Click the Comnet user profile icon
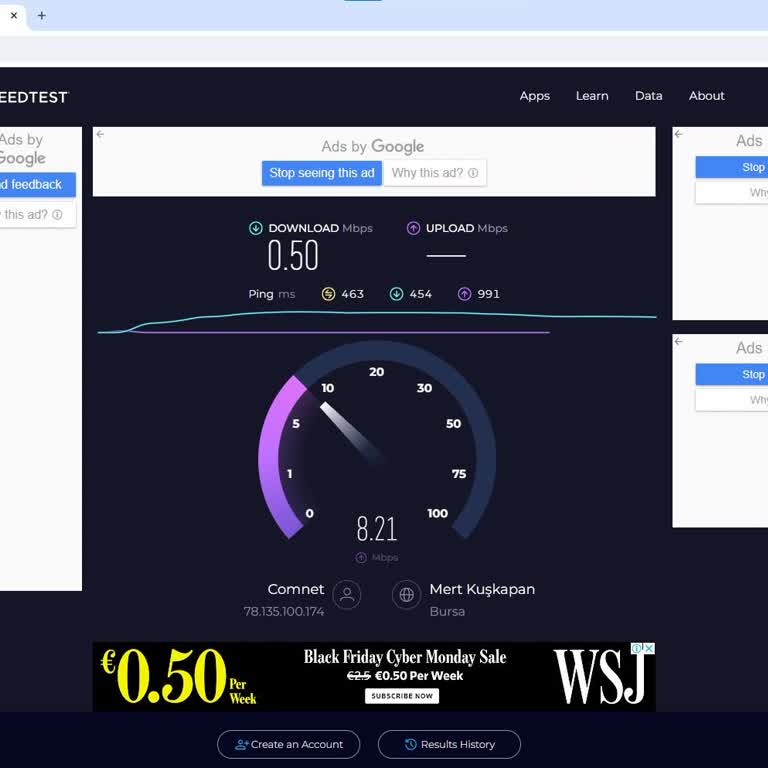The height and width of the screenshot is (768, 768). (347, 595)
